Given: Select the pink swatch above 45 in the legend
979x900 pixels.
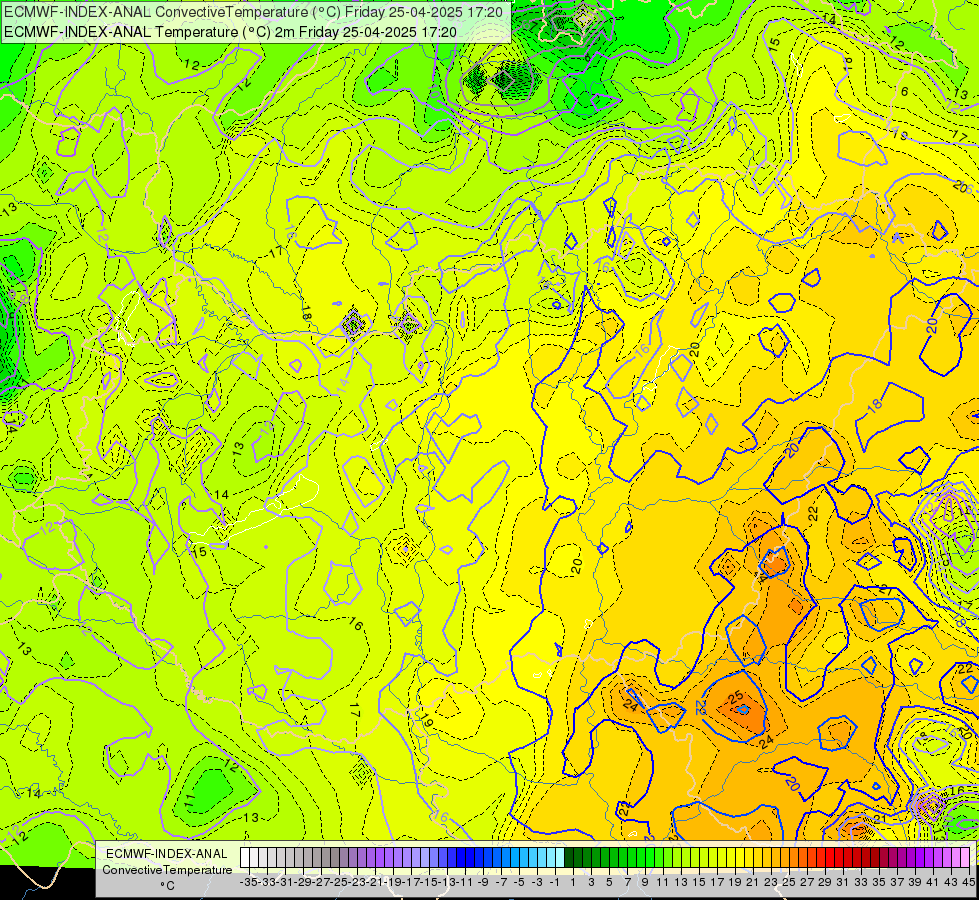Looking at the screenshot, I should [x=965, y=857].
